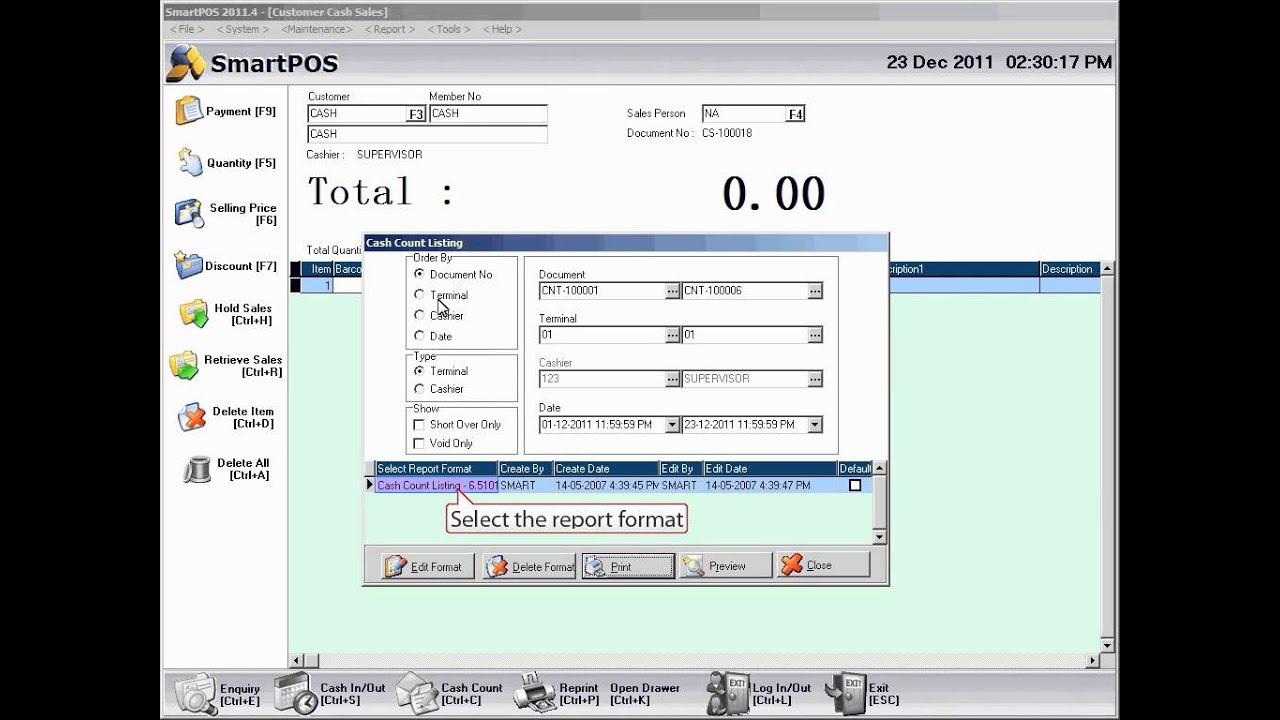The image size is (1280, 720).
Task: Click the Sales Person F4 lookup button
Action: click(795, 114)
